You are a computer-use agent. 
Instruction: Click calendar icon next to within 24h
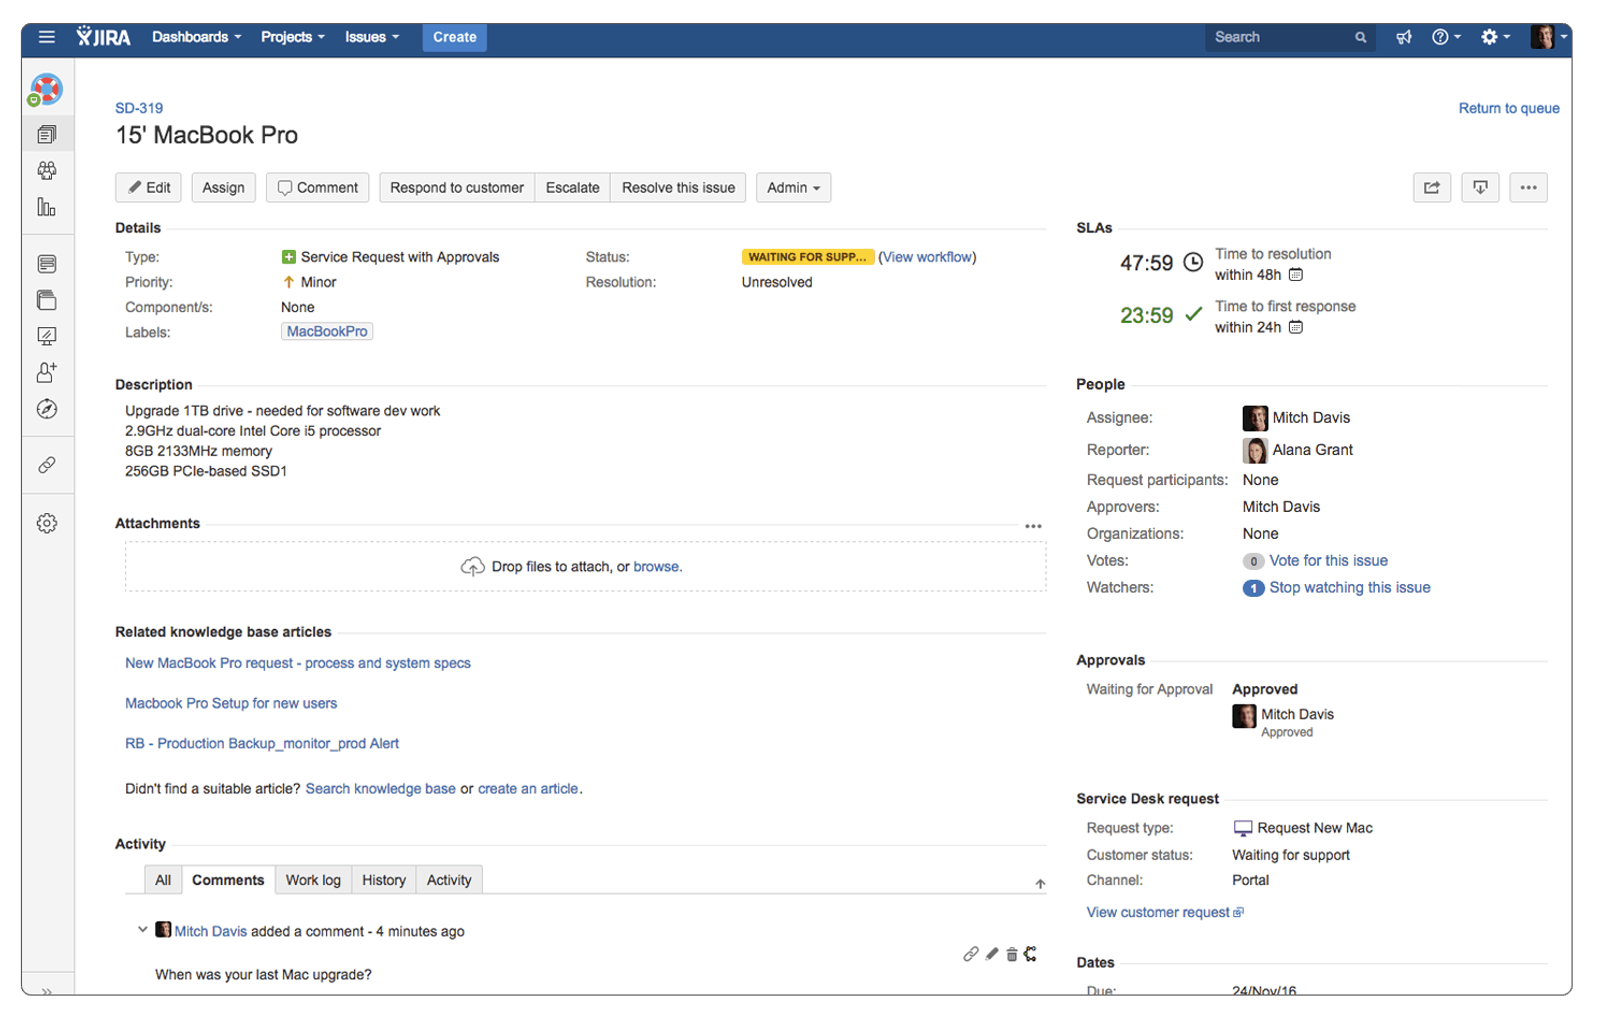point(1295,327)
